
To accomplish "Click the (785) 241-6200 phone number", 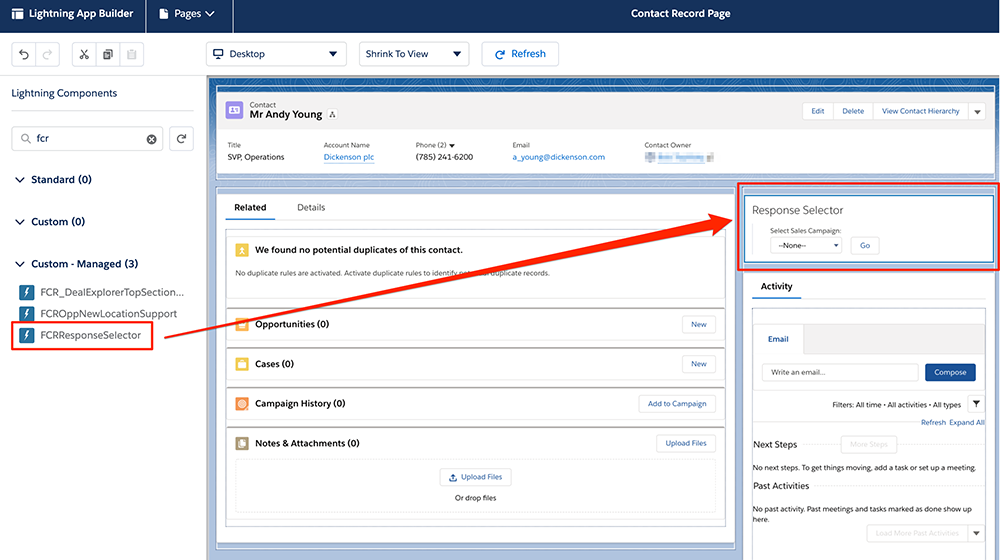I will 444,157.
